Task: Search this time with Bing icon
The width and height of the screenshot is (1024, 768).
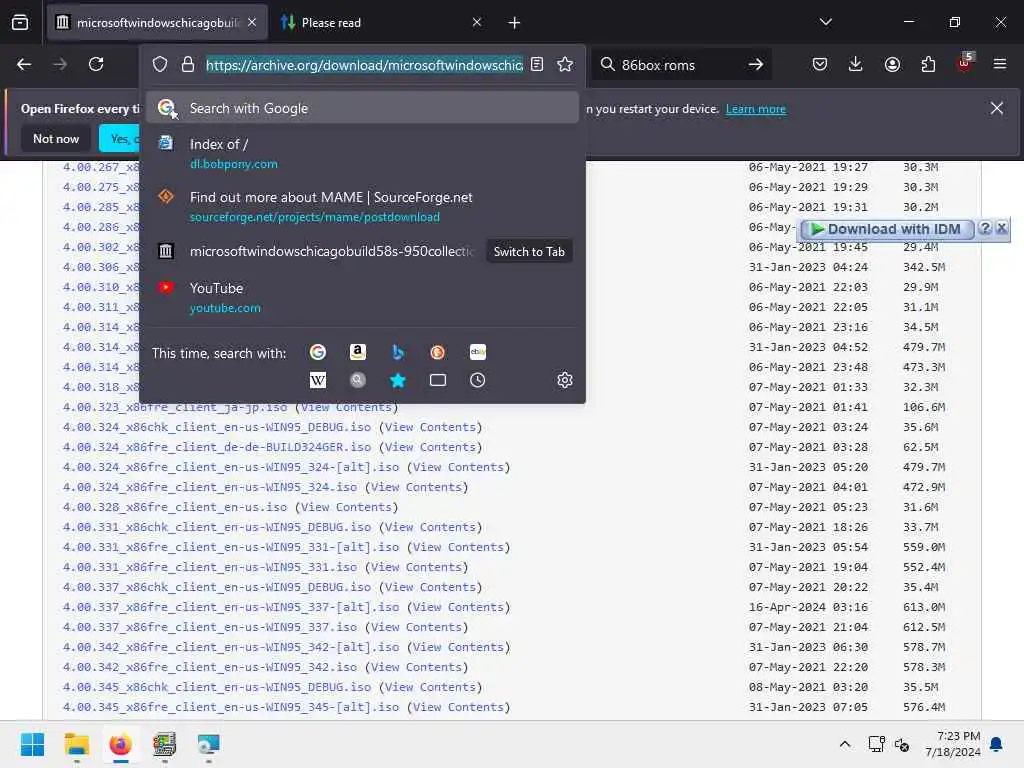Action: point(398,353)
